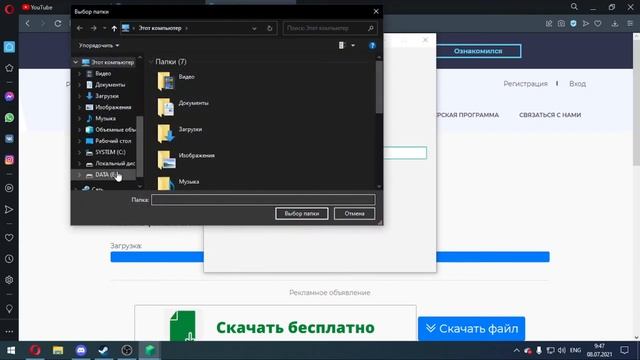Open VK in Opera sidebar
The width and height of the screenshot is (640, 360).
[x=9, y=139]
